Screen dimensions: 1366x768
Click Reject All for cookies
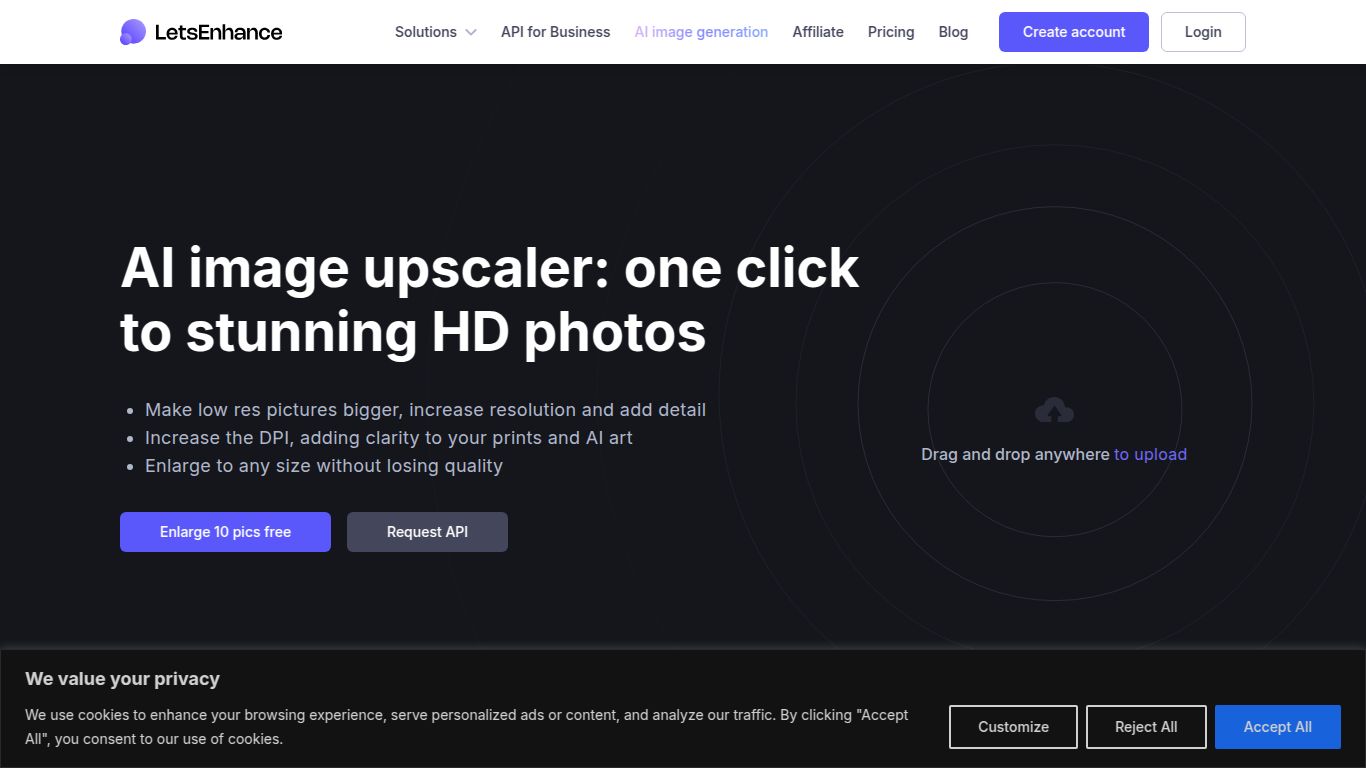(x=1146, y=727)
